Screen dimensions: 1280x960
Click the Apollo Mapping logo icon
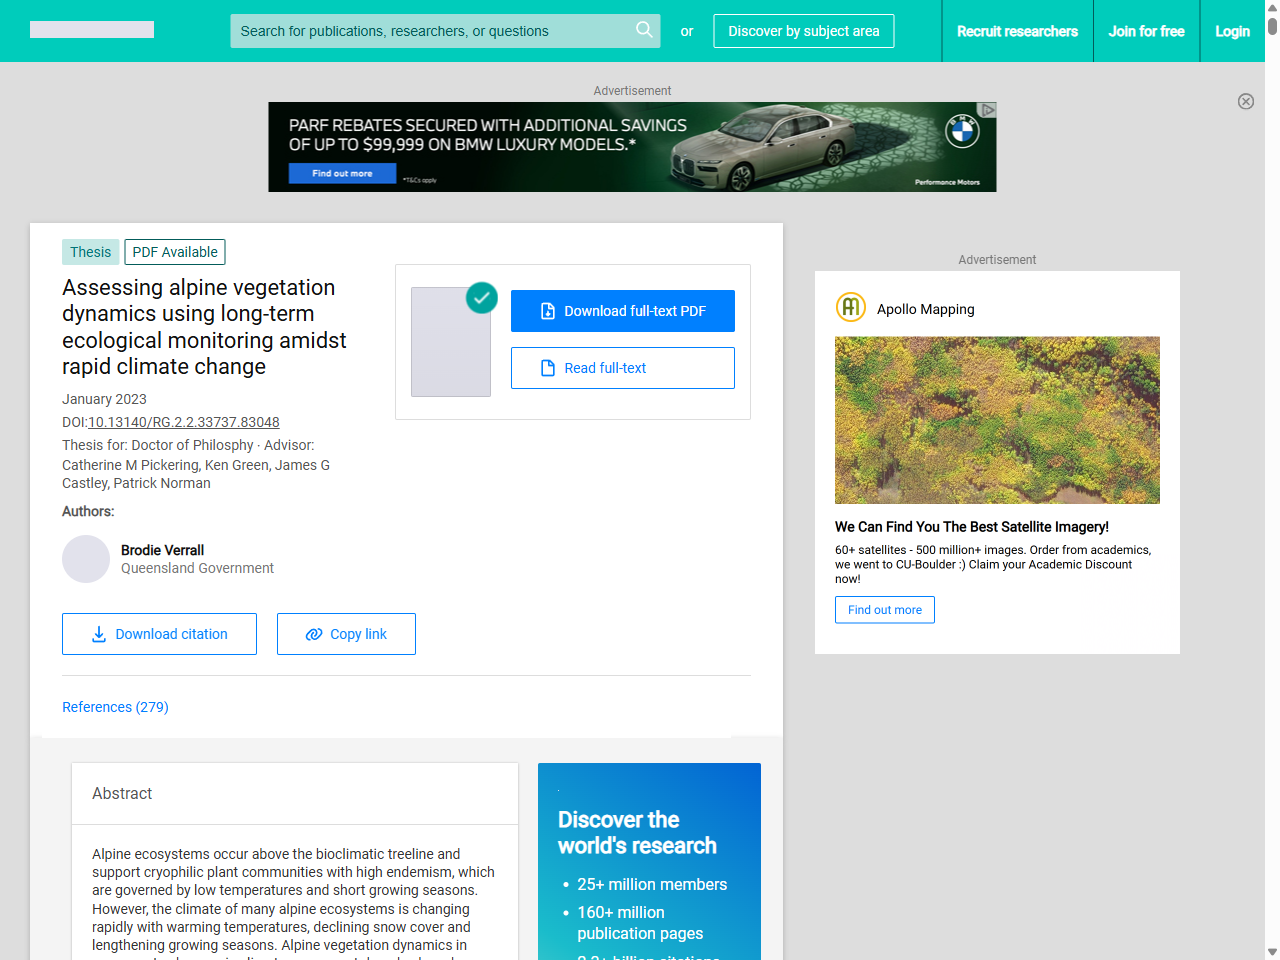[x=850, y=308]
